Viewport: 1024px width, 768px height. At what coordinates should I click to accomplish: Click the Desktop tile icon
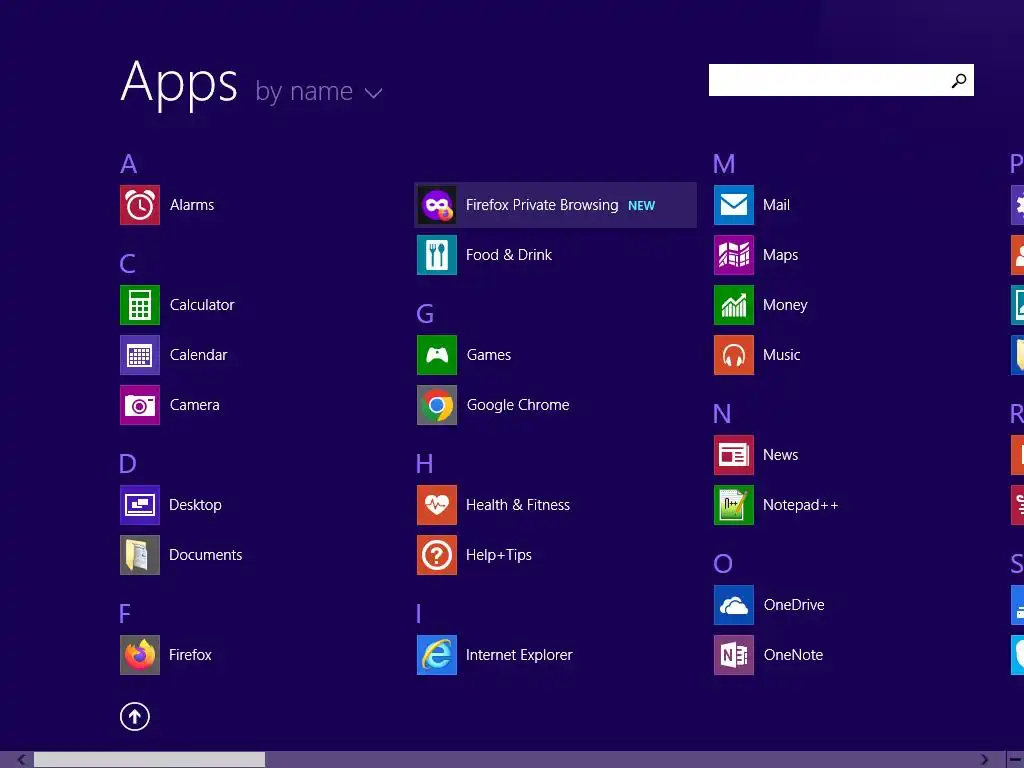pyautogui.click(x=140, y=505)
